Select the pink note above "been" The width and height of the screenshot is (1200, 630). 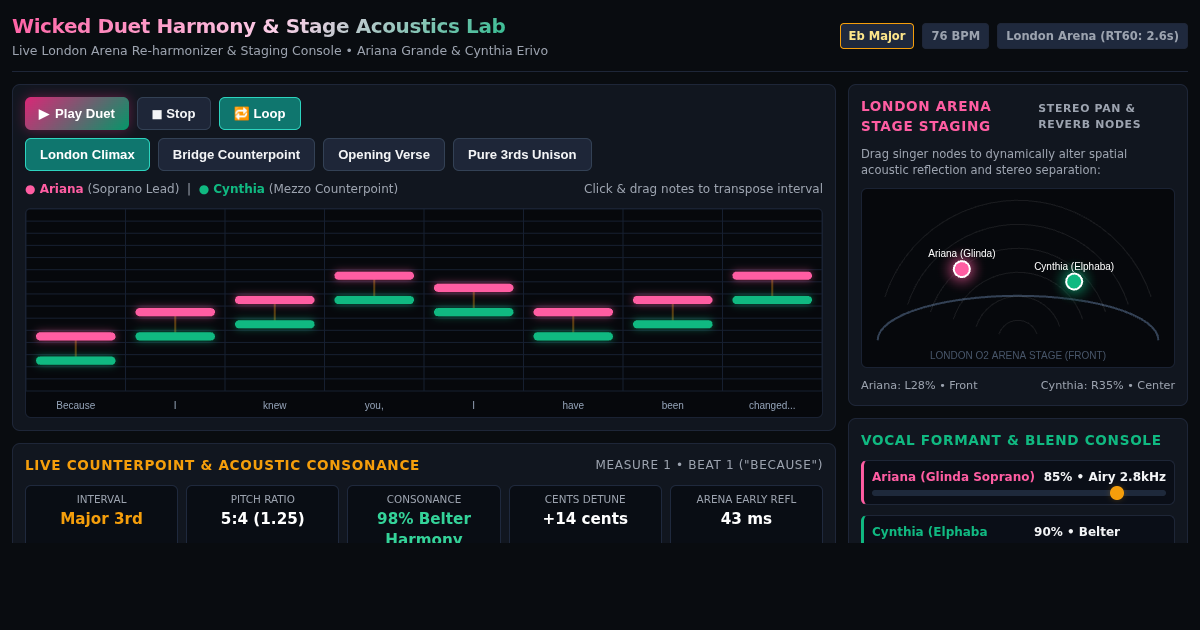pyautogui.click(x=673, y=300)
